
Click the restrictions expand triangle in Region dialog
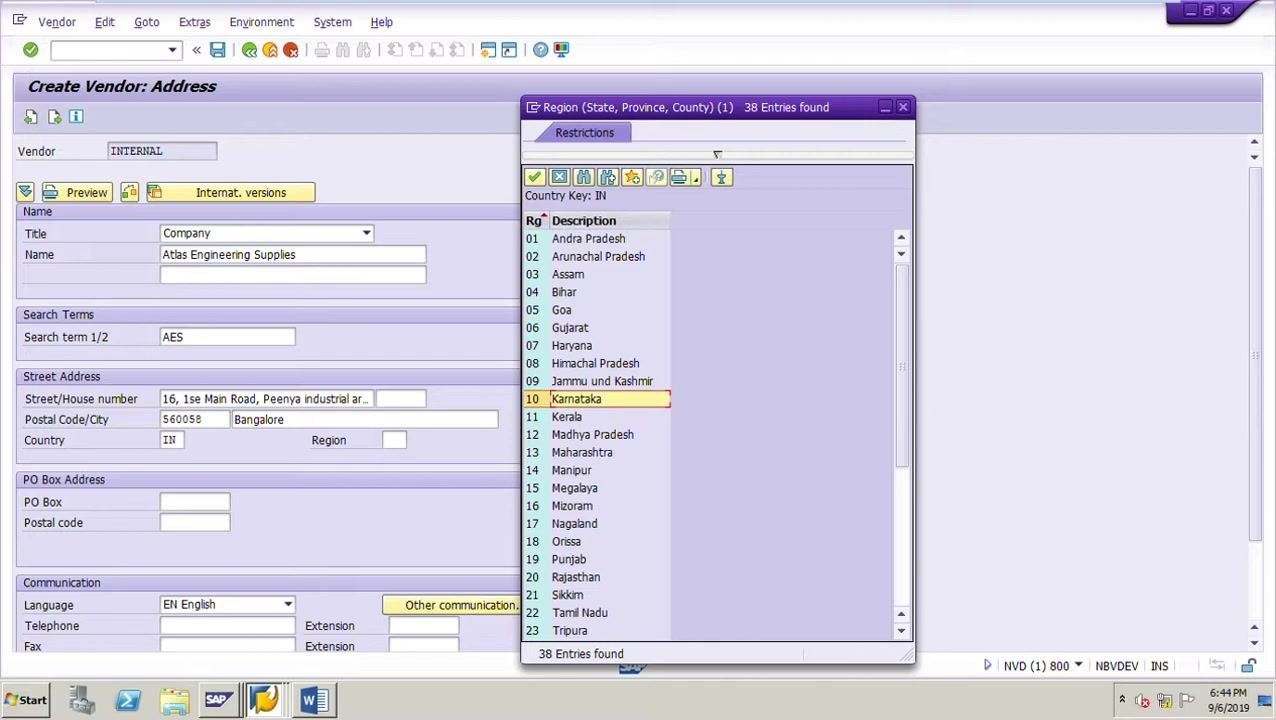point(717,154)
